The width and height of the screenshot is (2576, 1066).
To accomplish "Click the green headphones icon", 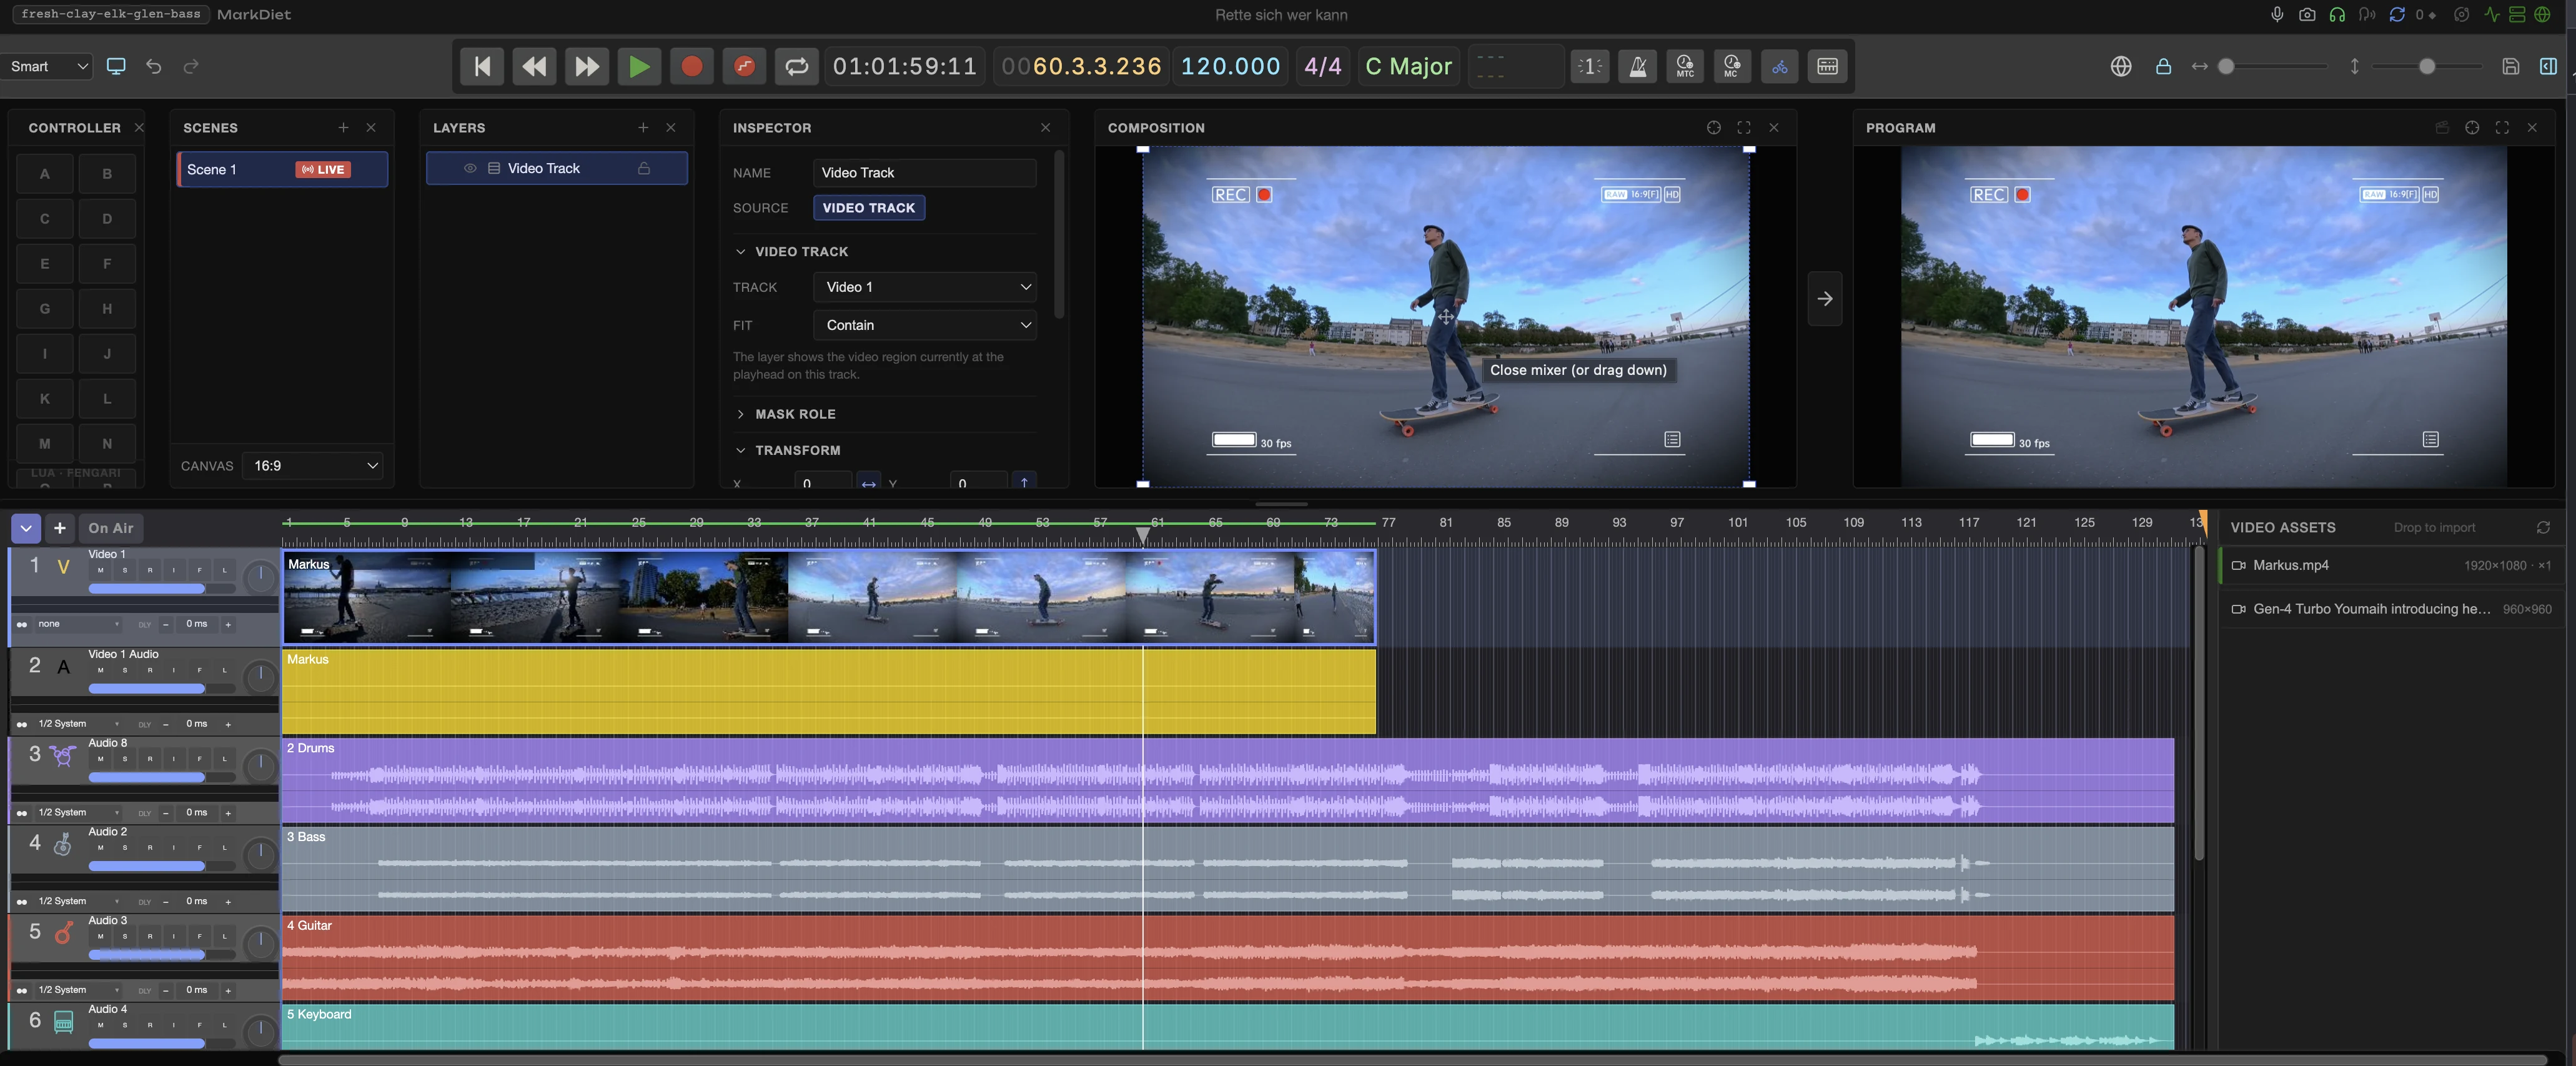I will (2337, 14).
